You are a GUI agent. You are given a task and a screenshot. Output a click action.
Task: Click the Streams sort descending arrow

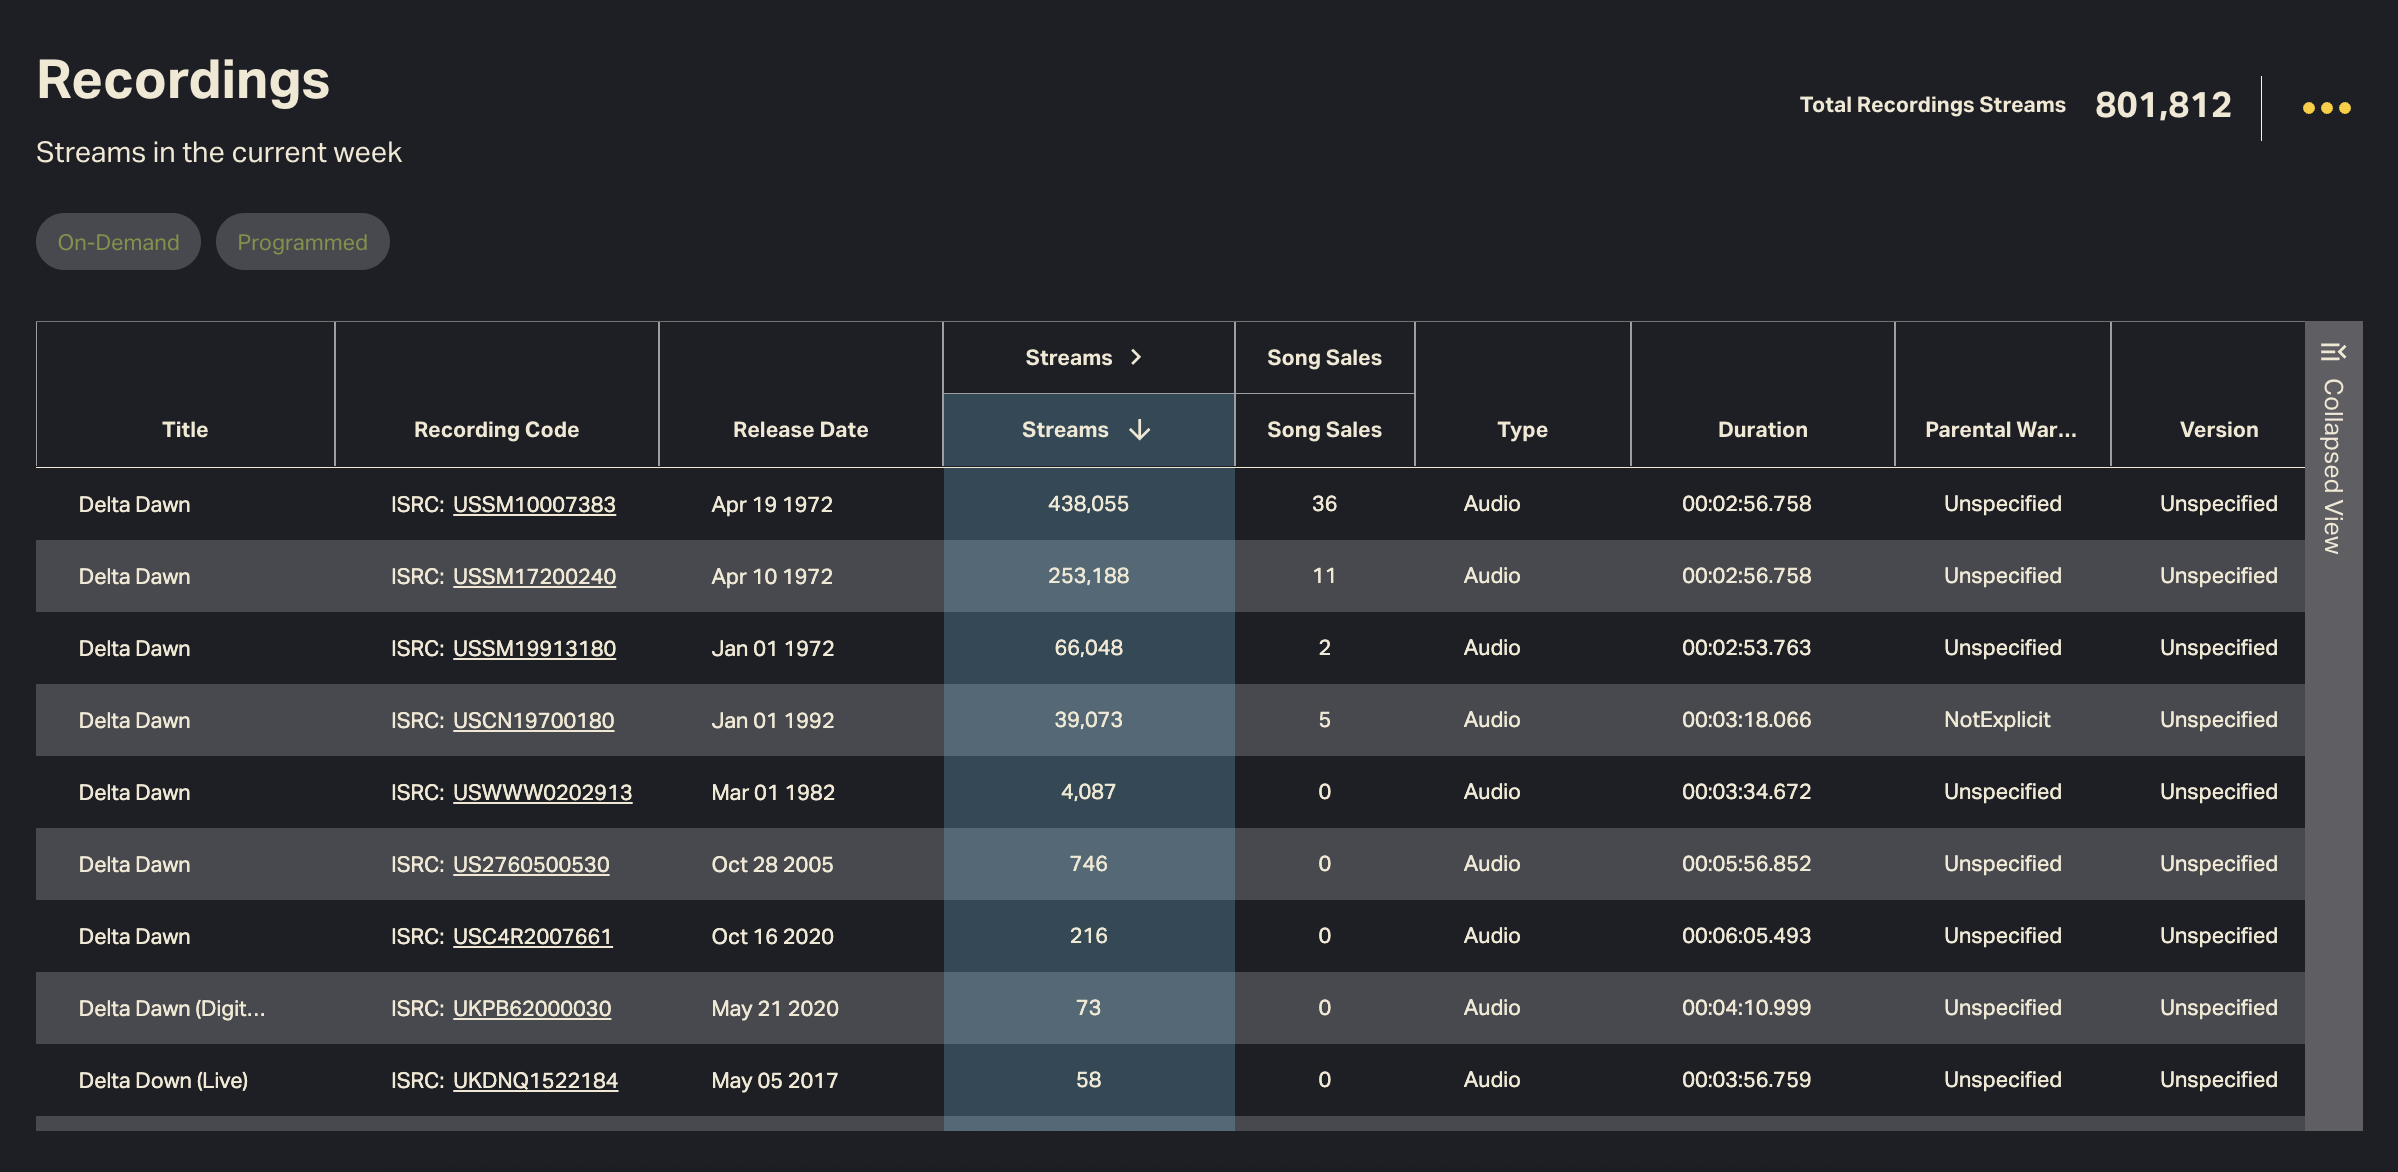pos(1139,430)
